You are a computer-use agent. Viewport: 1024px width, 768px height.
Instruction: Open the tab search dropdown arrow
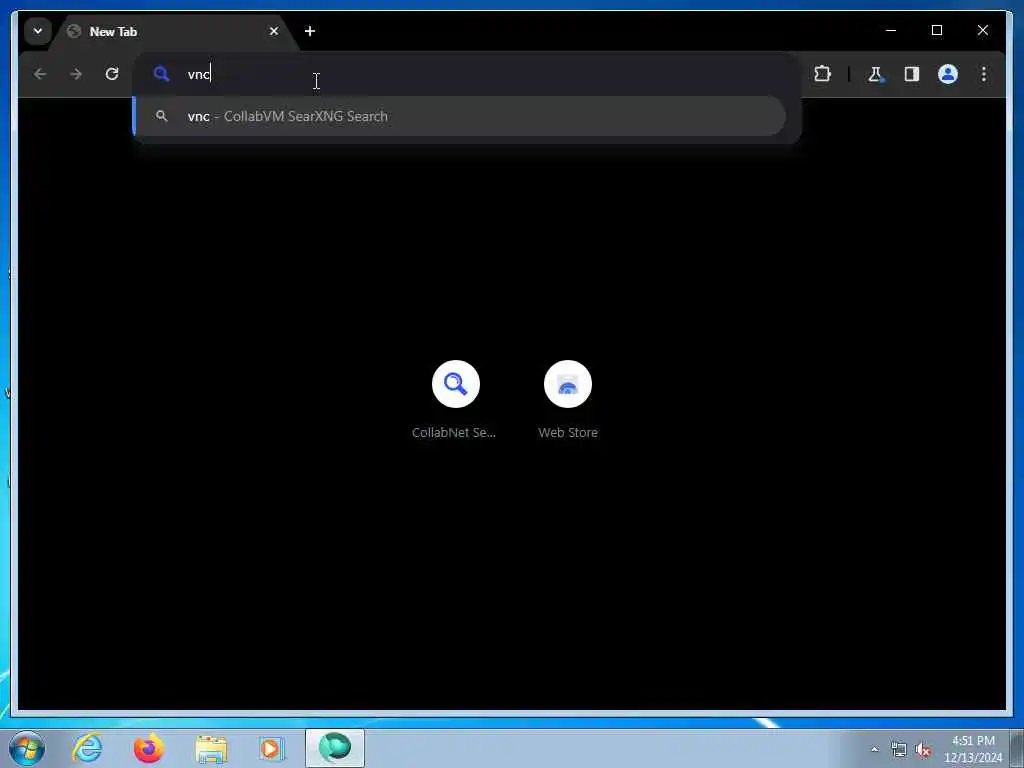(x=38, y=31)
